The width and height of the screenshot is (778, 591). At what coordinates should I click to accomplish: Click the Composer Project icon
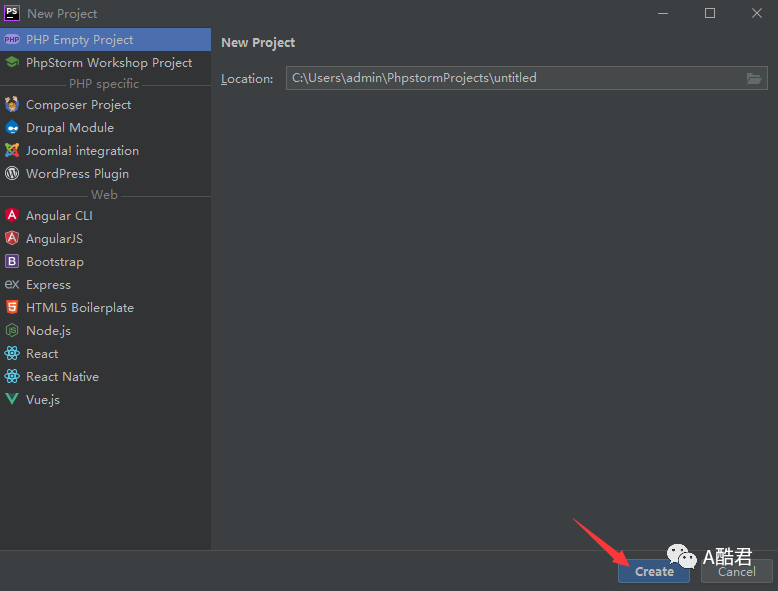point(12,105)
